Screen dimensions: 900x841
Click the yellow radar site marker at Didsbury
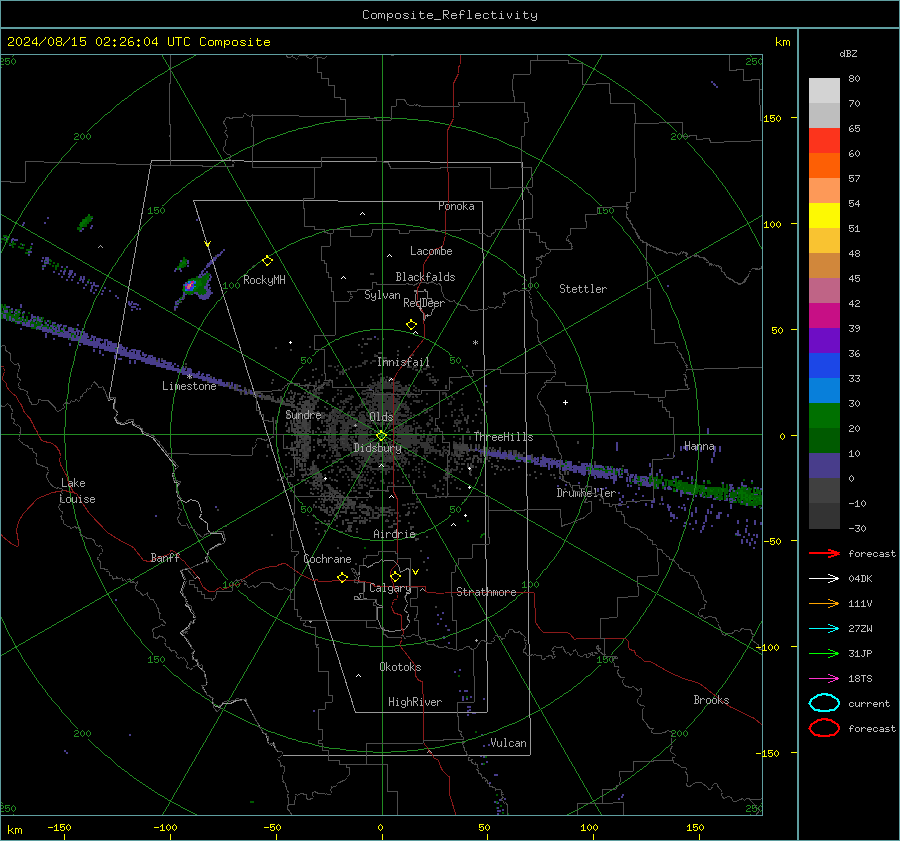[x=382, y=436]
